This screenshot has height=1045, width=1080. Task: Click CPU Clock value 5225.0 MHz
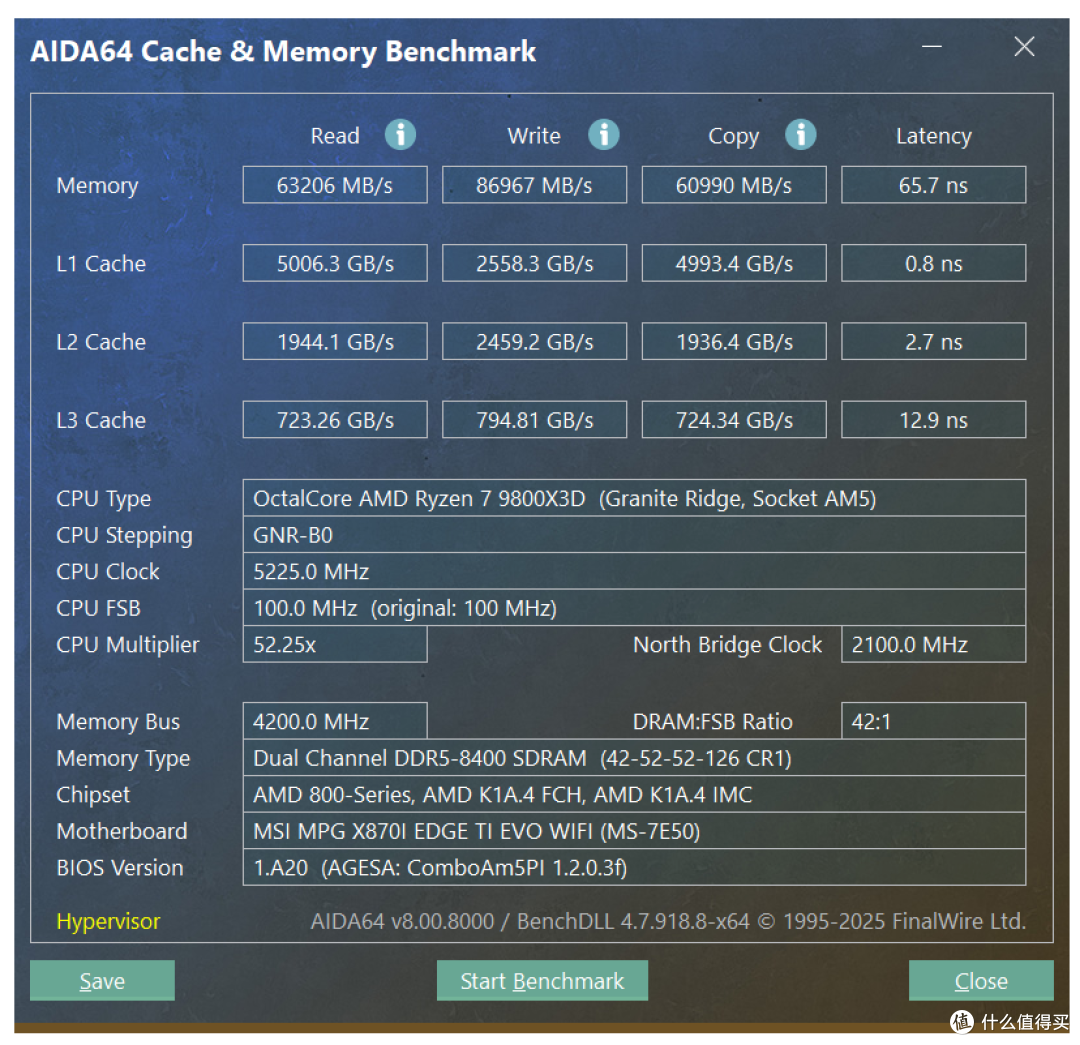[x=634, y=571]
